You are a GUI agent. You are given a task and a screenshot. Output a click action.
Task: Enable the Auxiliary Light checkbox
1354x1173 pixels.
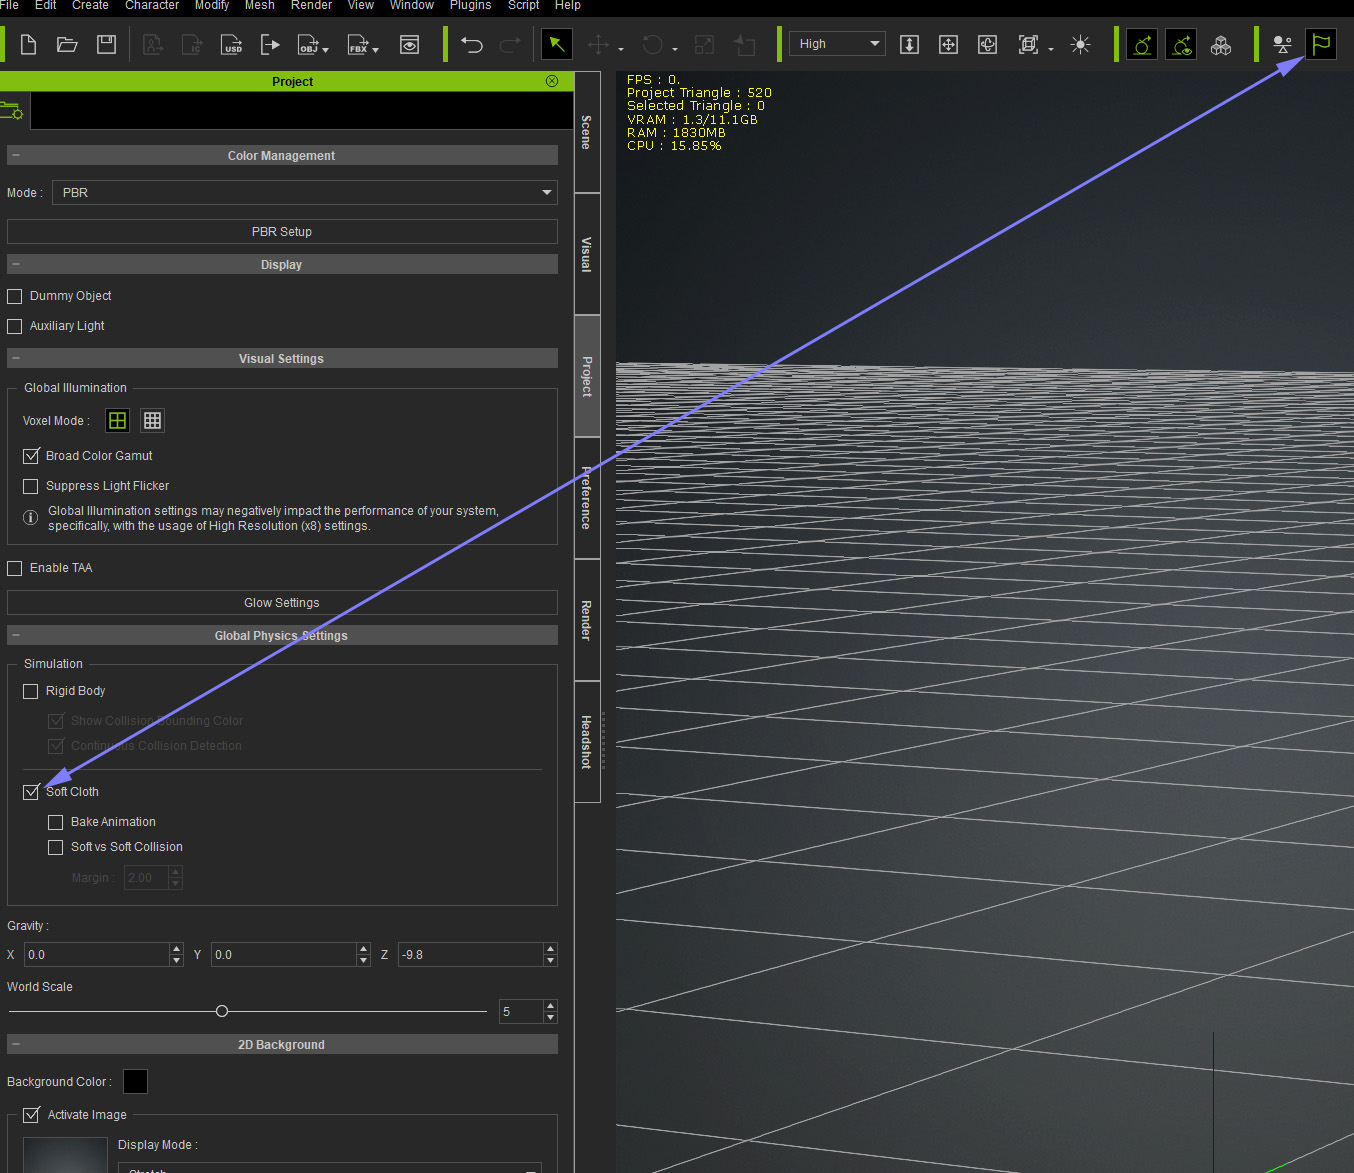[15, 326]
